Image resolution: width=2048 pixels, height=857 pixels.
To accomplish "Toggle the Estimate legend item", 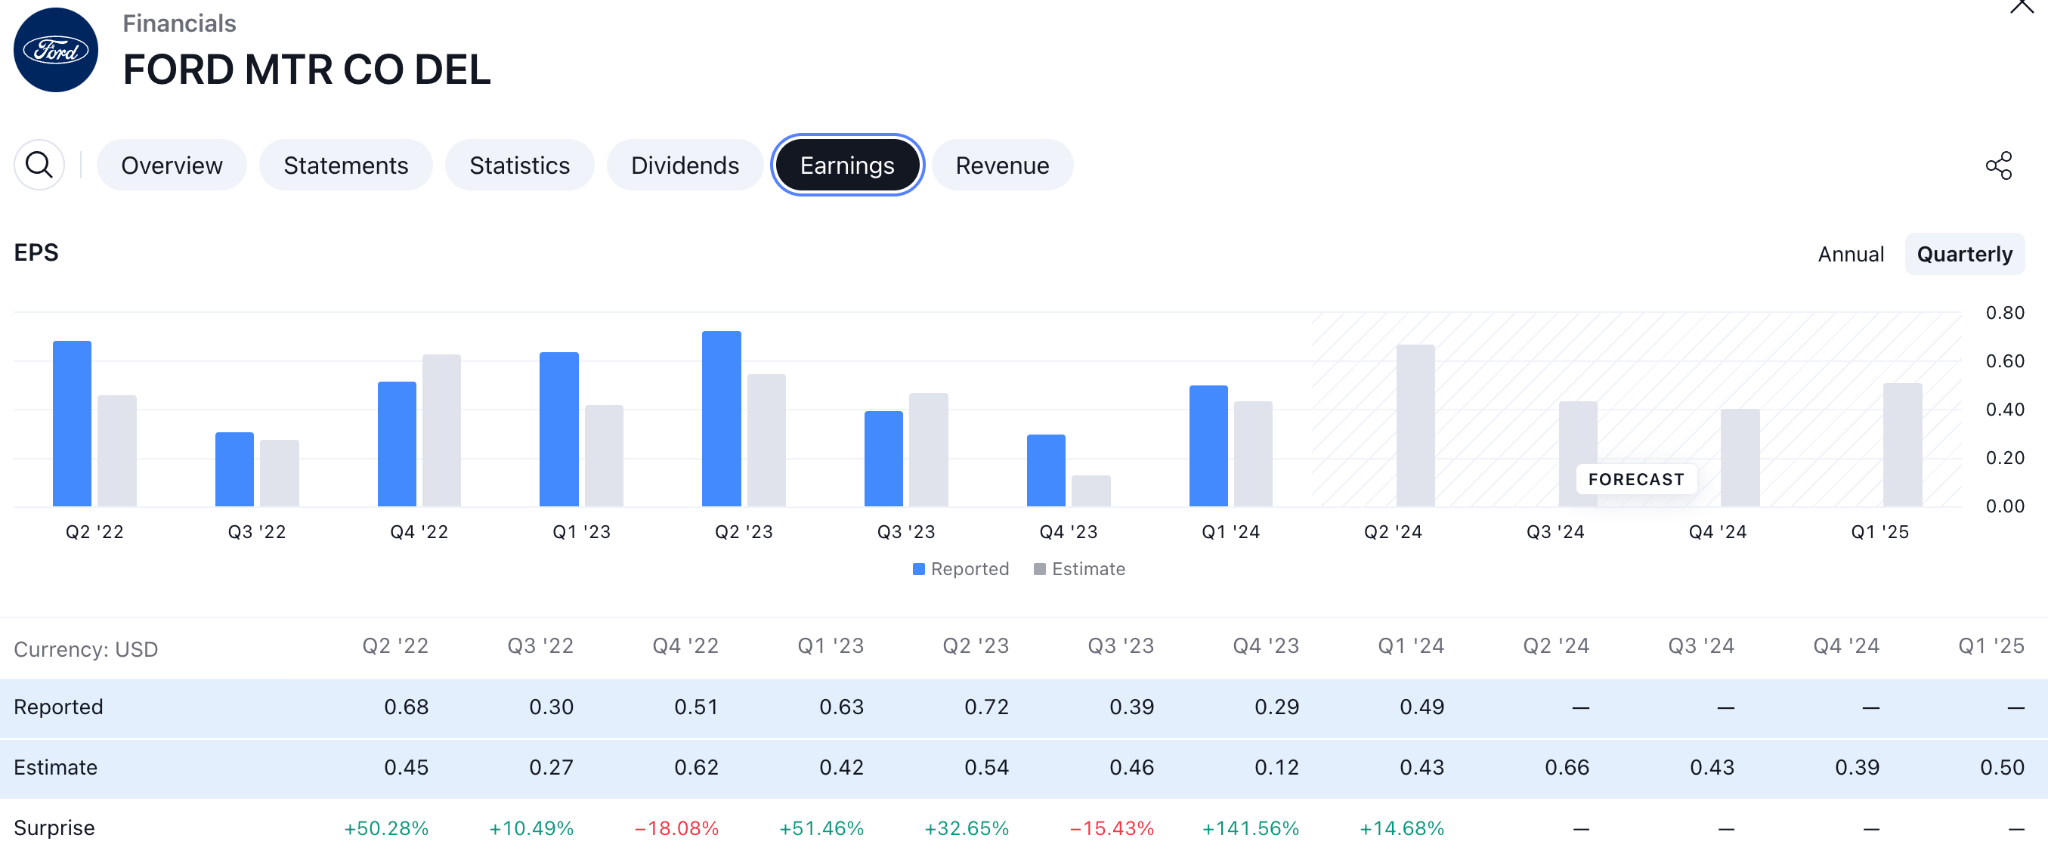I will 1080,569.
